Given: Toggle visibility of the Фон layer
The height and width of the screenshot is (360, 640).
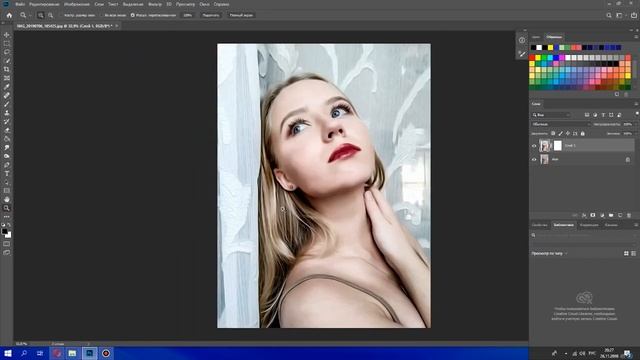Looking at the screenshot, I should (534, 160).
